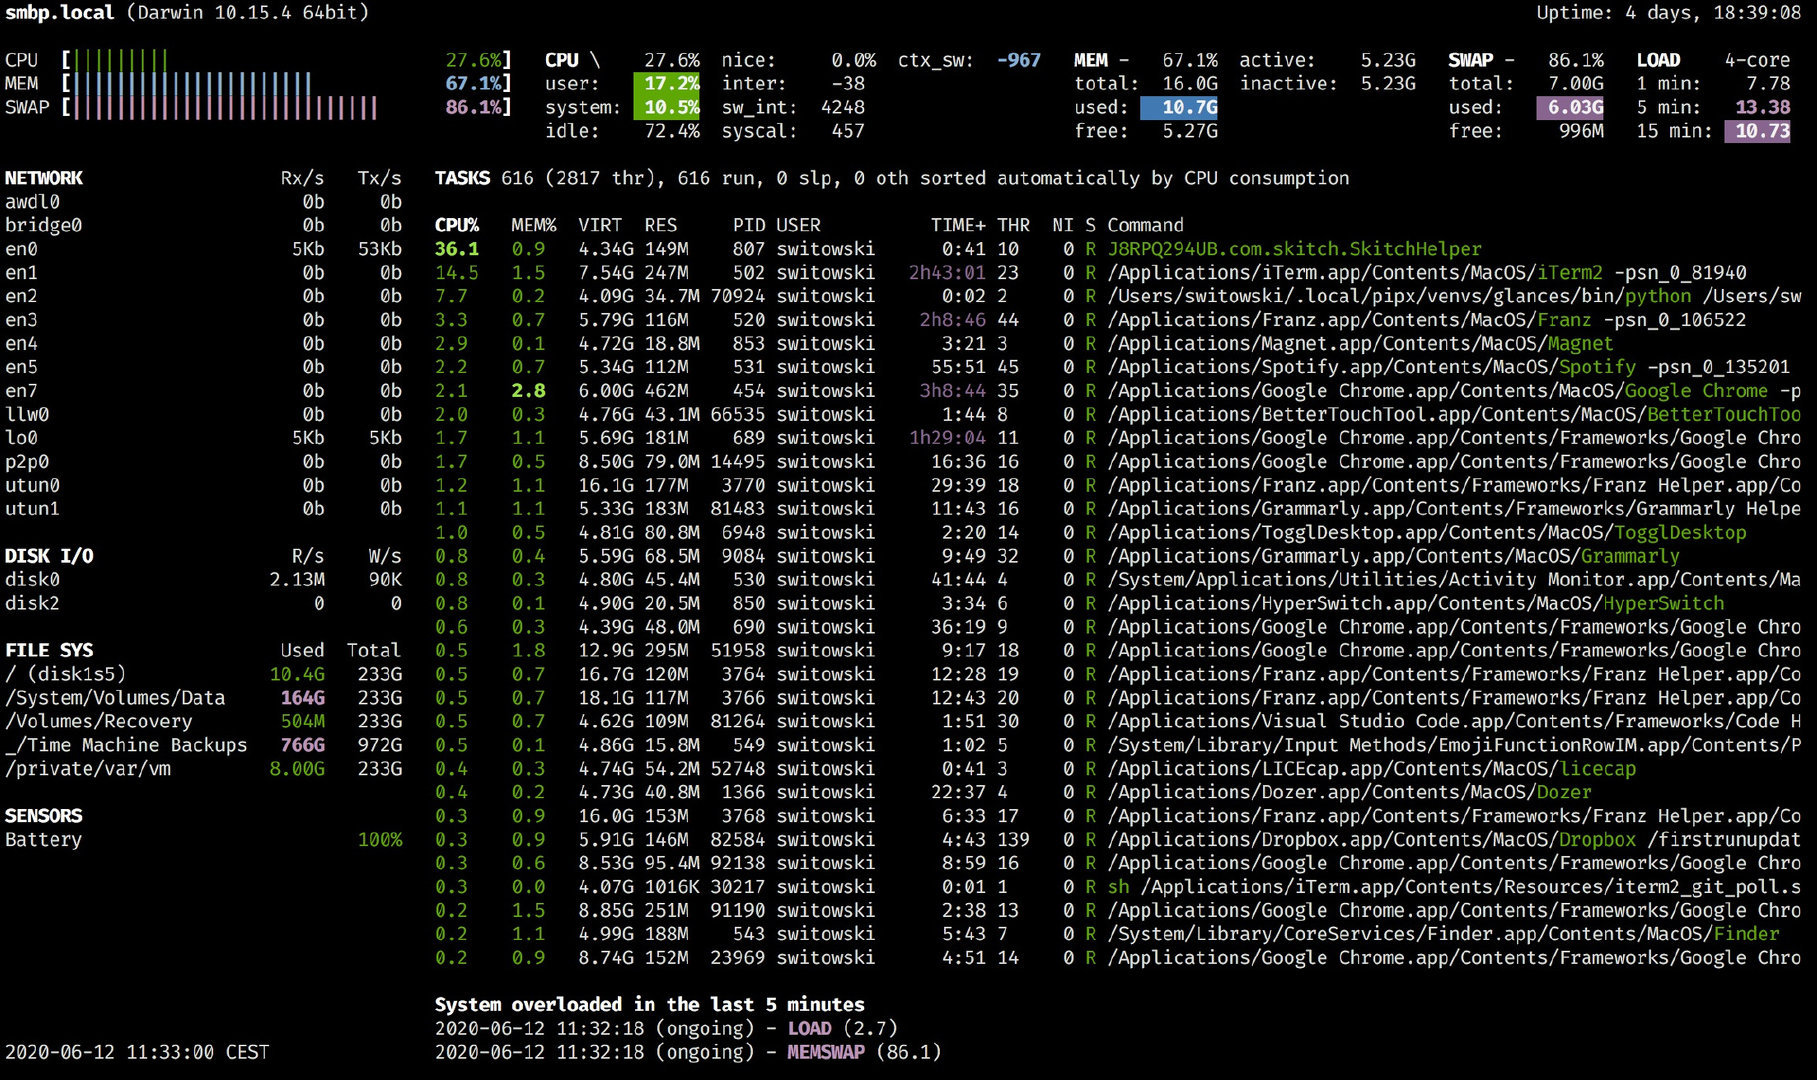Click the MEM% column header
Viewport: 1817px width, 1080px height.
(x=533, y=225)
